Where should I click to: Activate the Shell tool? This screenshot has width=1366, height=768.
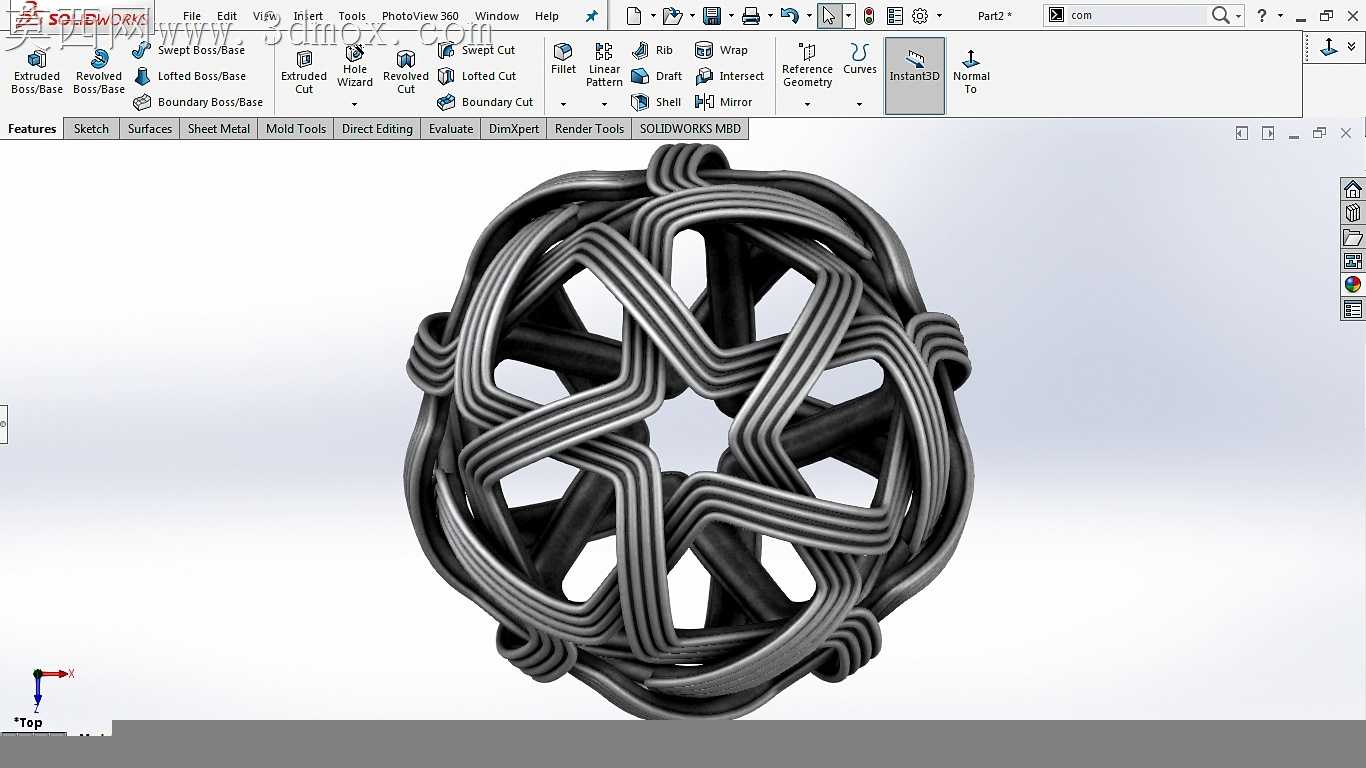(x=656, y=102)
